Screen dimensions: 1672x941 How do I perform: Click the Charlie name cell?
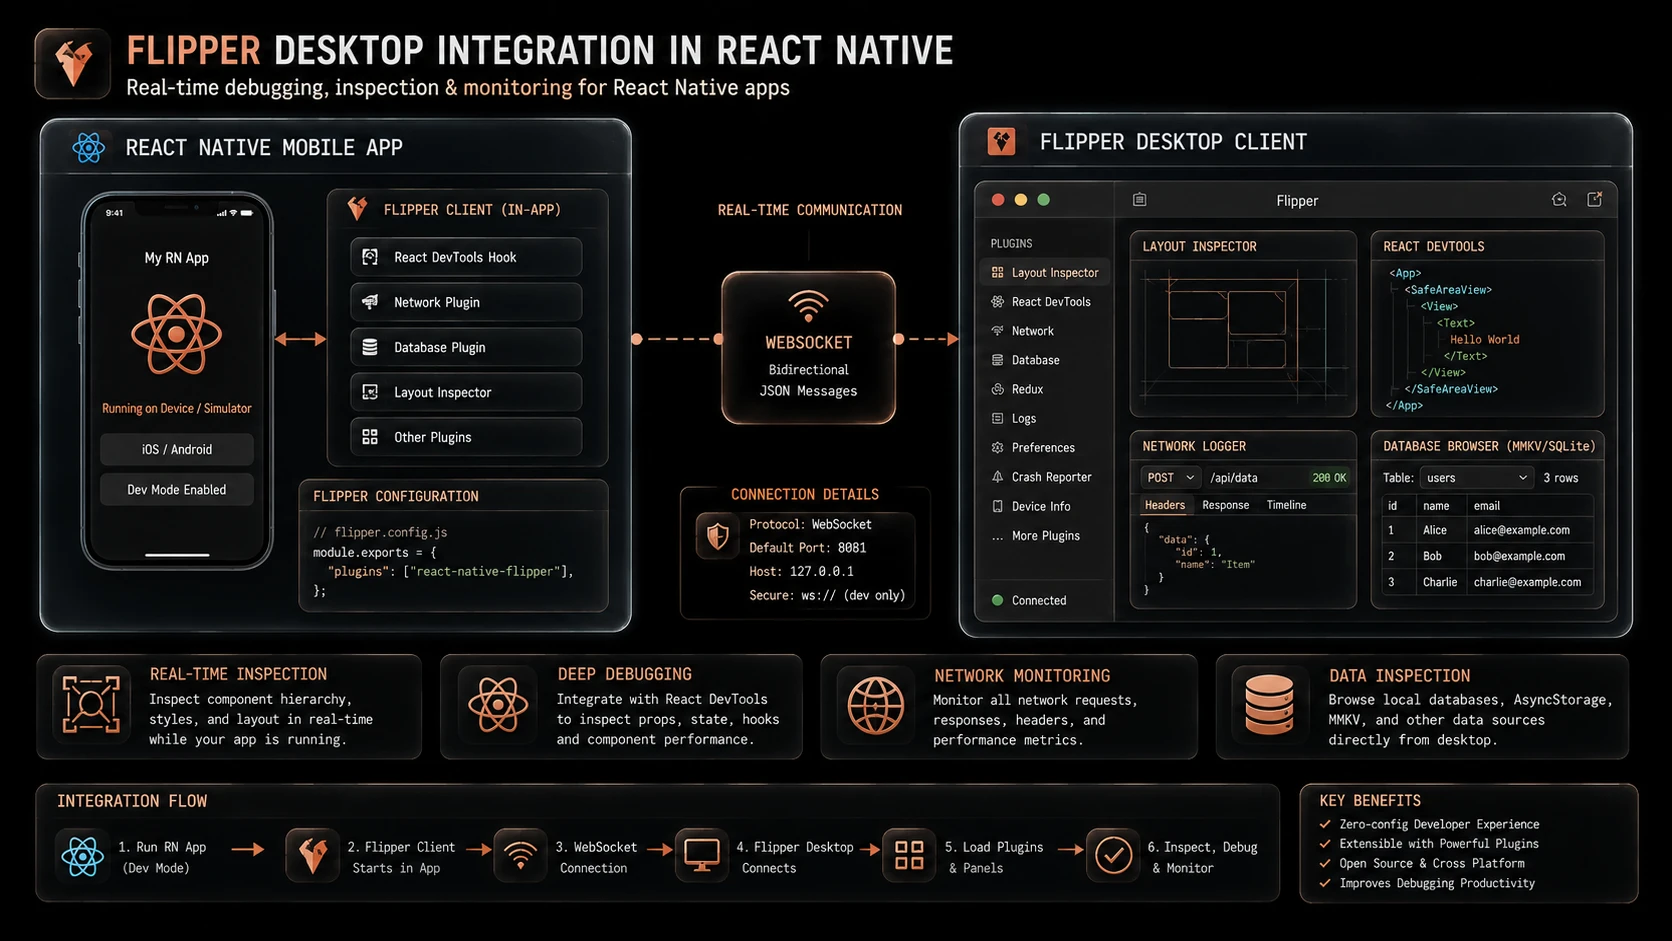pos(1440,582)
